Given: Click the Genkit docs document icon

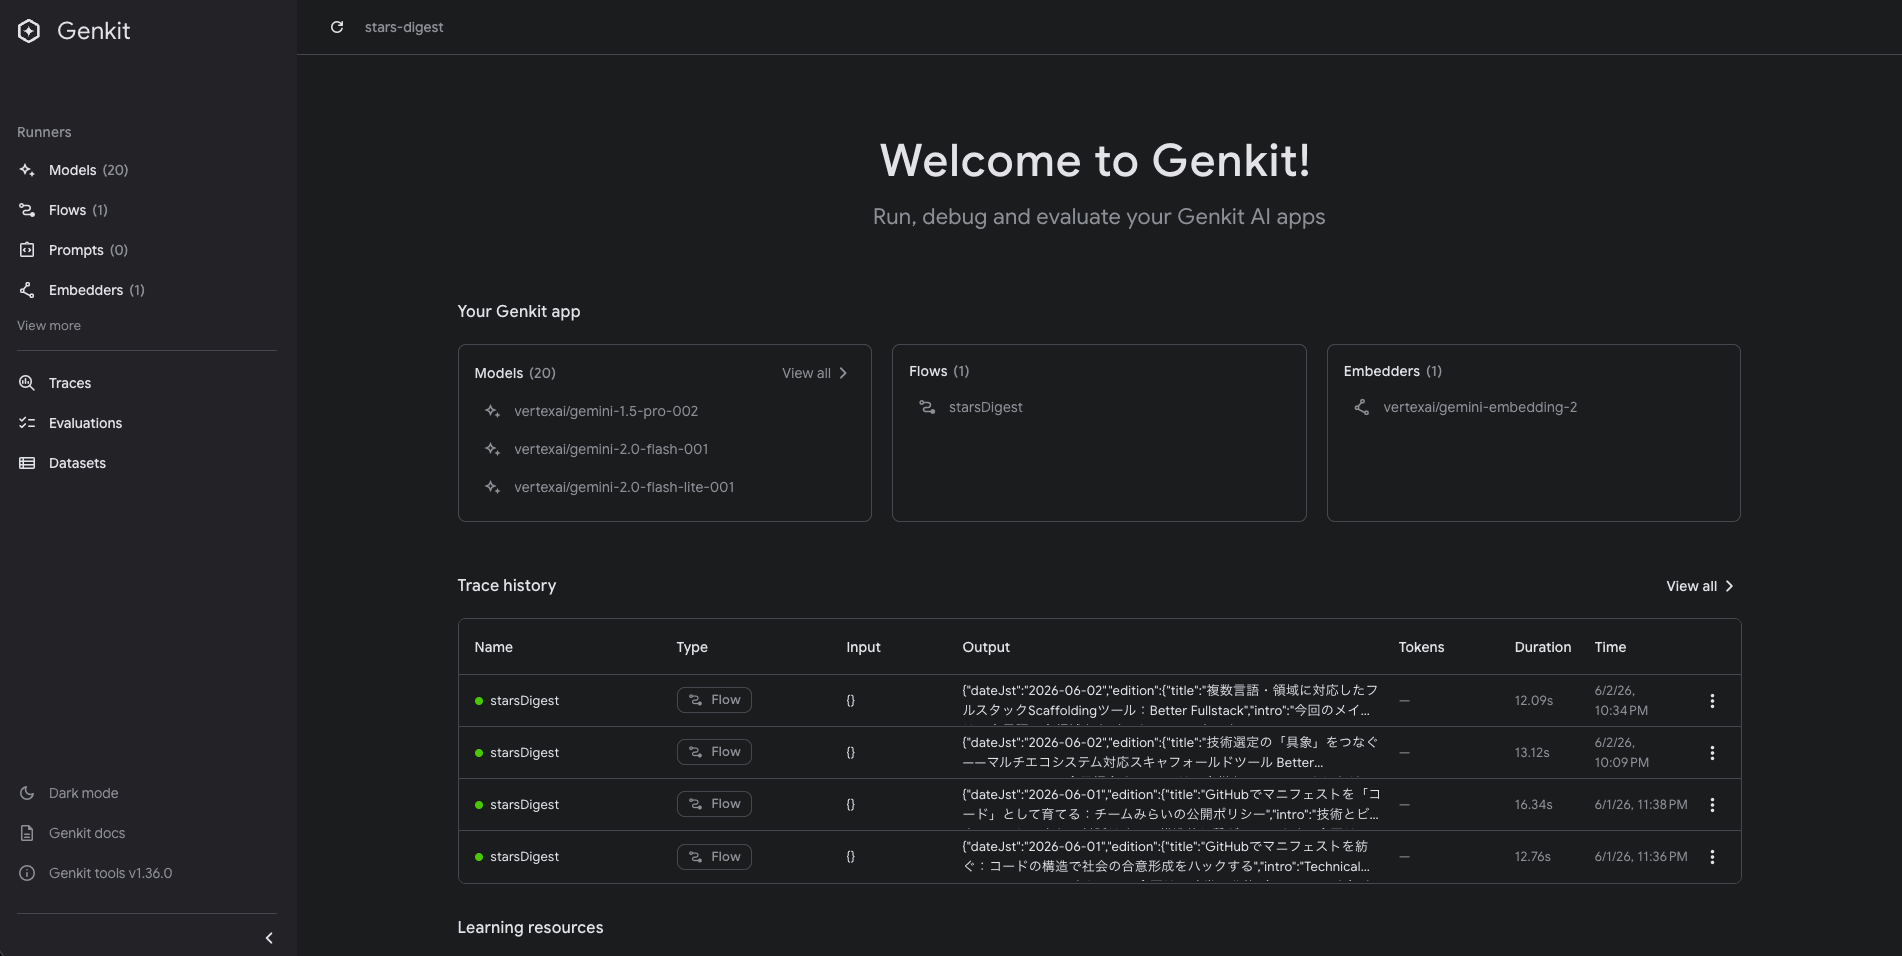Looking at the screenshot, I should (x=27, y=833).
